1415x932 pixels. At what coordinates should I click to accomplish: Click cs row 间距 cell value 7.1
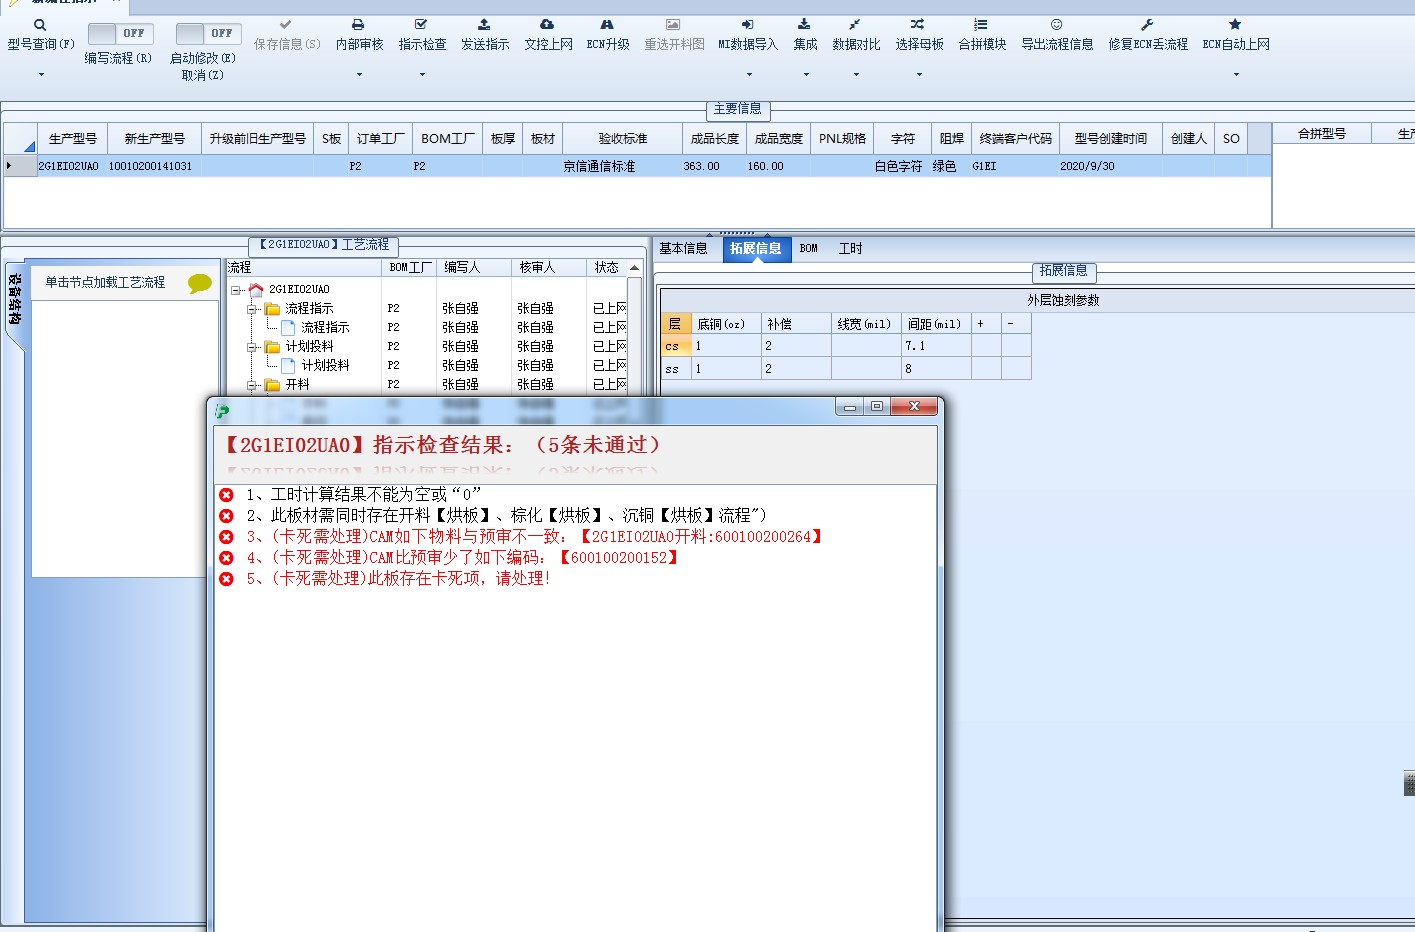point(936,346)
